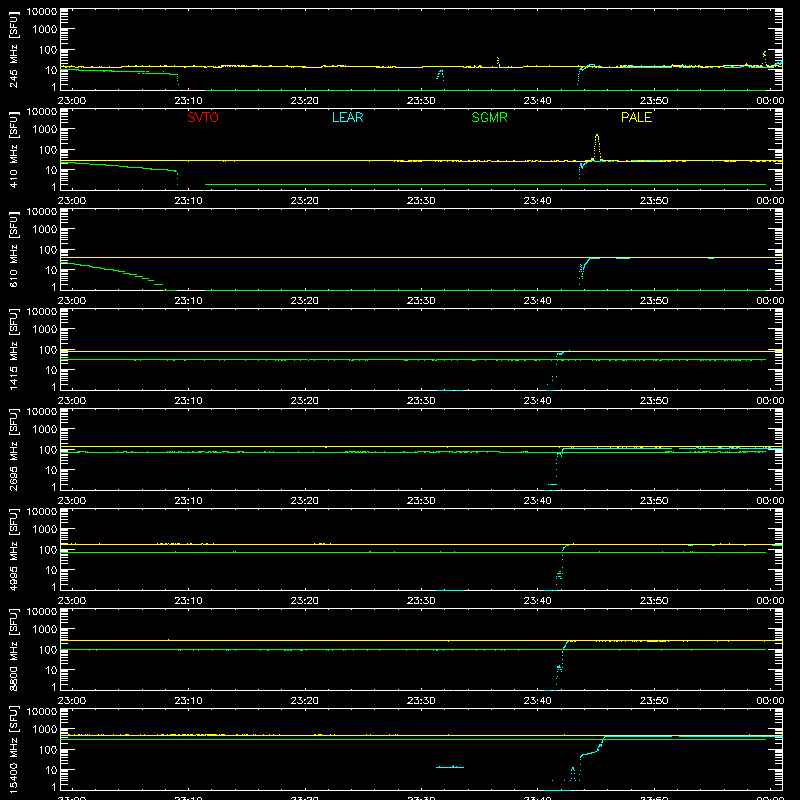This screenshot has height=800, width=800.
Task: Click the 10000 y-axis value of the 245 MHz plot
Action: 42,12
